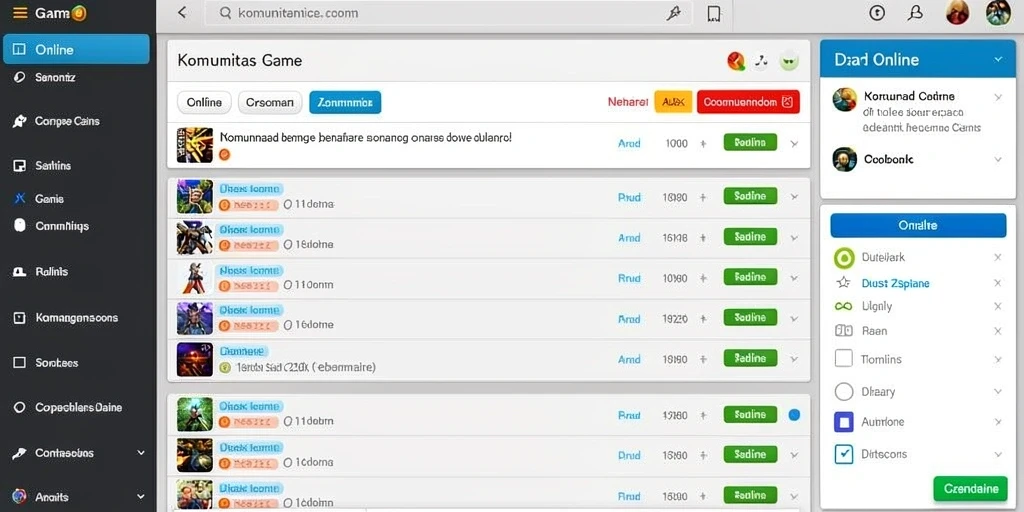Image resolution: width=1024 pixels, height=512 pixels.
Task: Click the Ralinis sidebar icon
Action: point(20,272)
